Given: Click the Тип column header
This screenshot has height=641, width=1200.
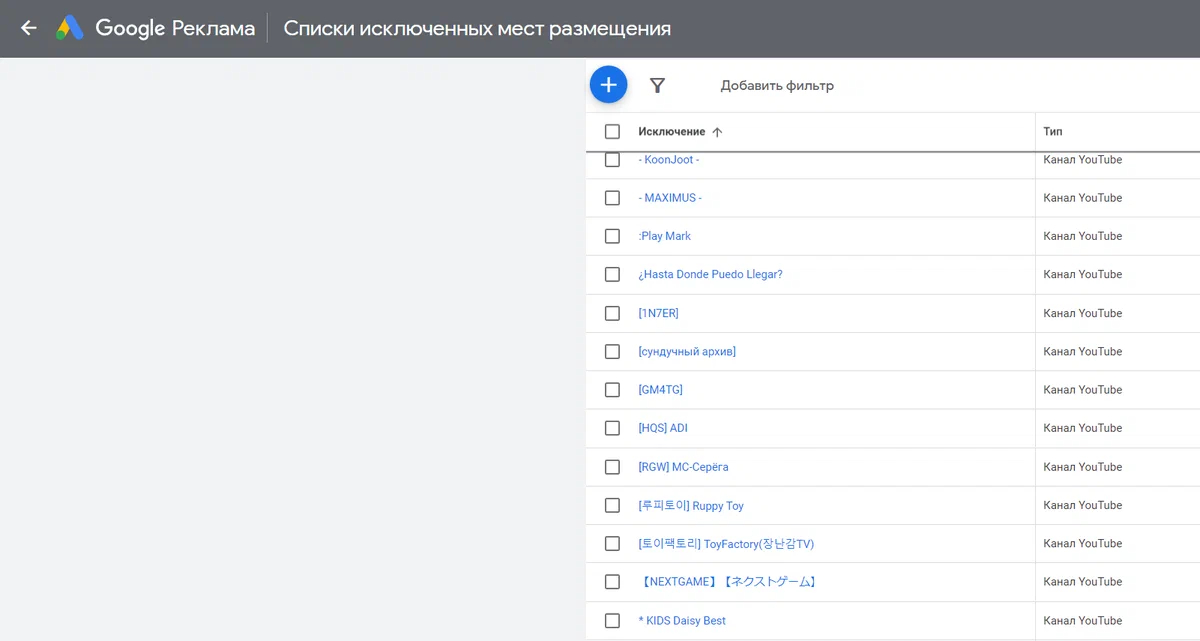Looking at the screenshot, I should (x=1052, y=132).
